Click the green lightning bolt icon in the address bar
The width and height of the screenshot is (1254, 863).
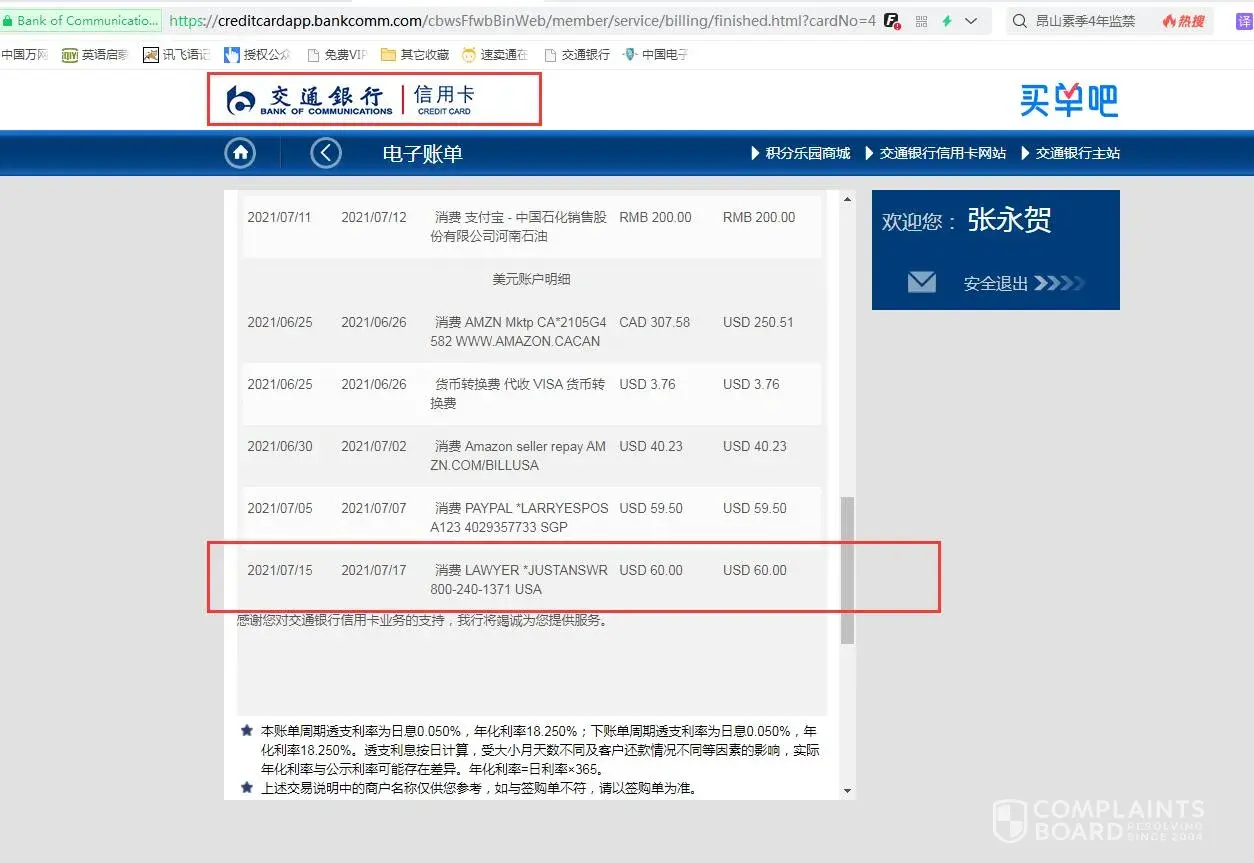[x=946, y=21]
